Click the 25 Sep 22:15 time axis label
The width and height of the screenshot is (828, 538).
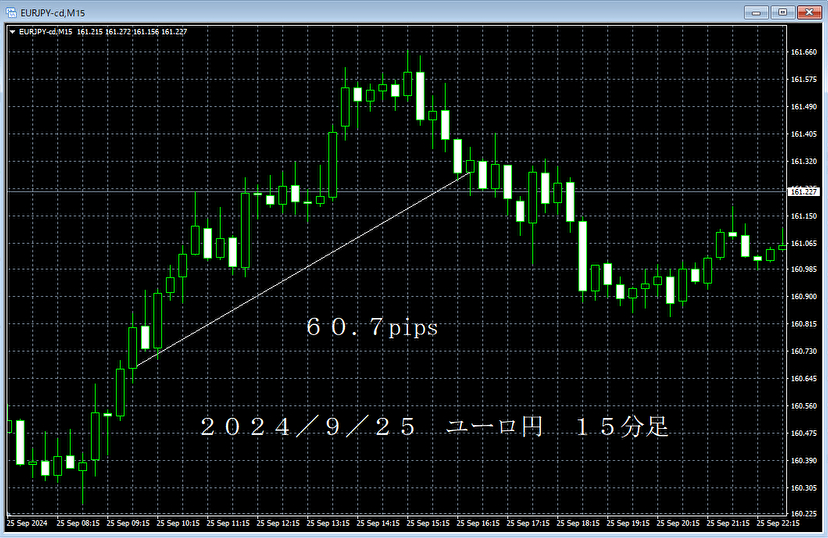(x=778, y=523)
